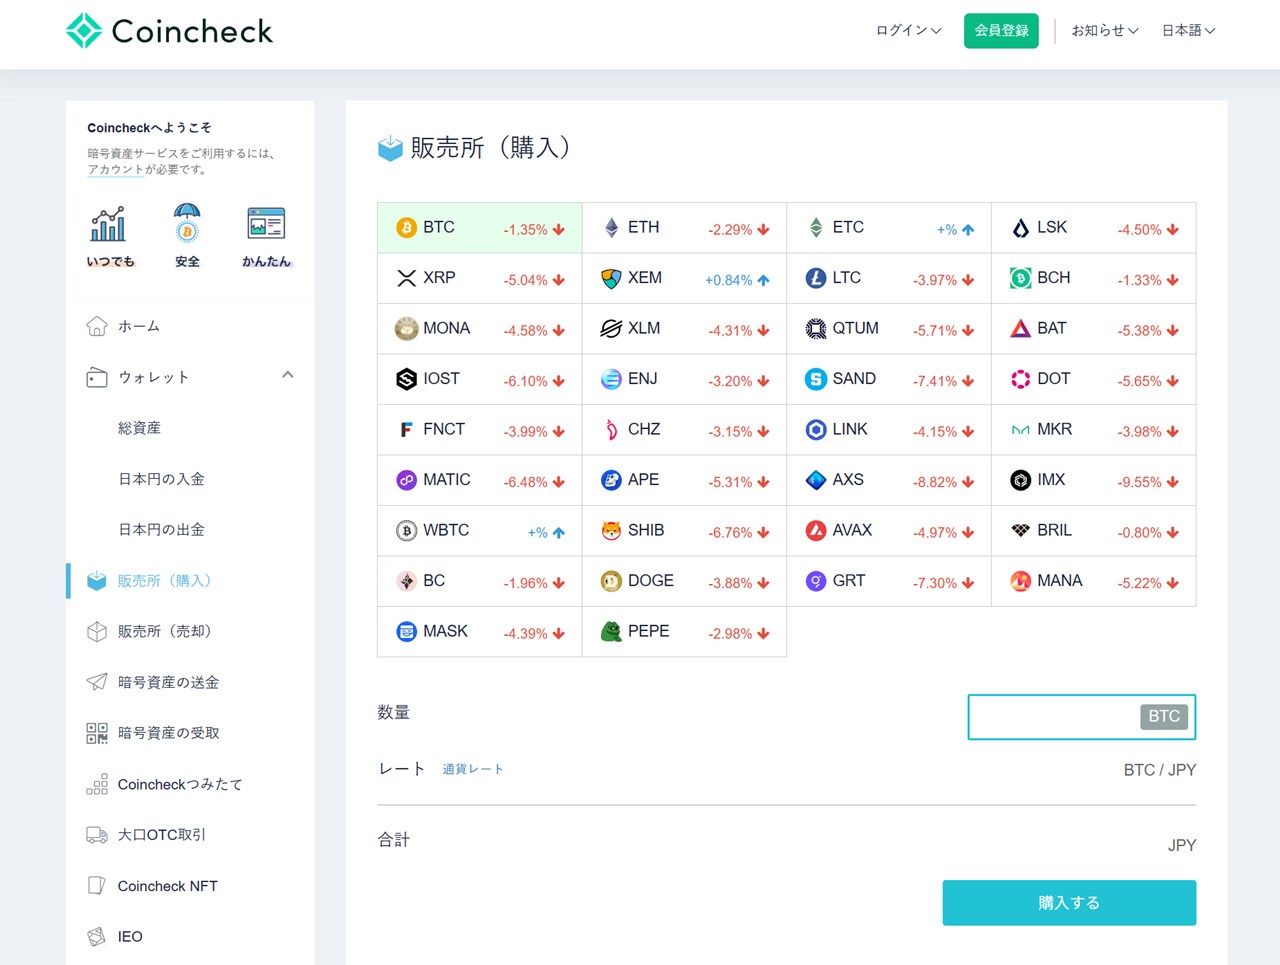
Task: Select the LINK cell
Action: pos(889,430)
